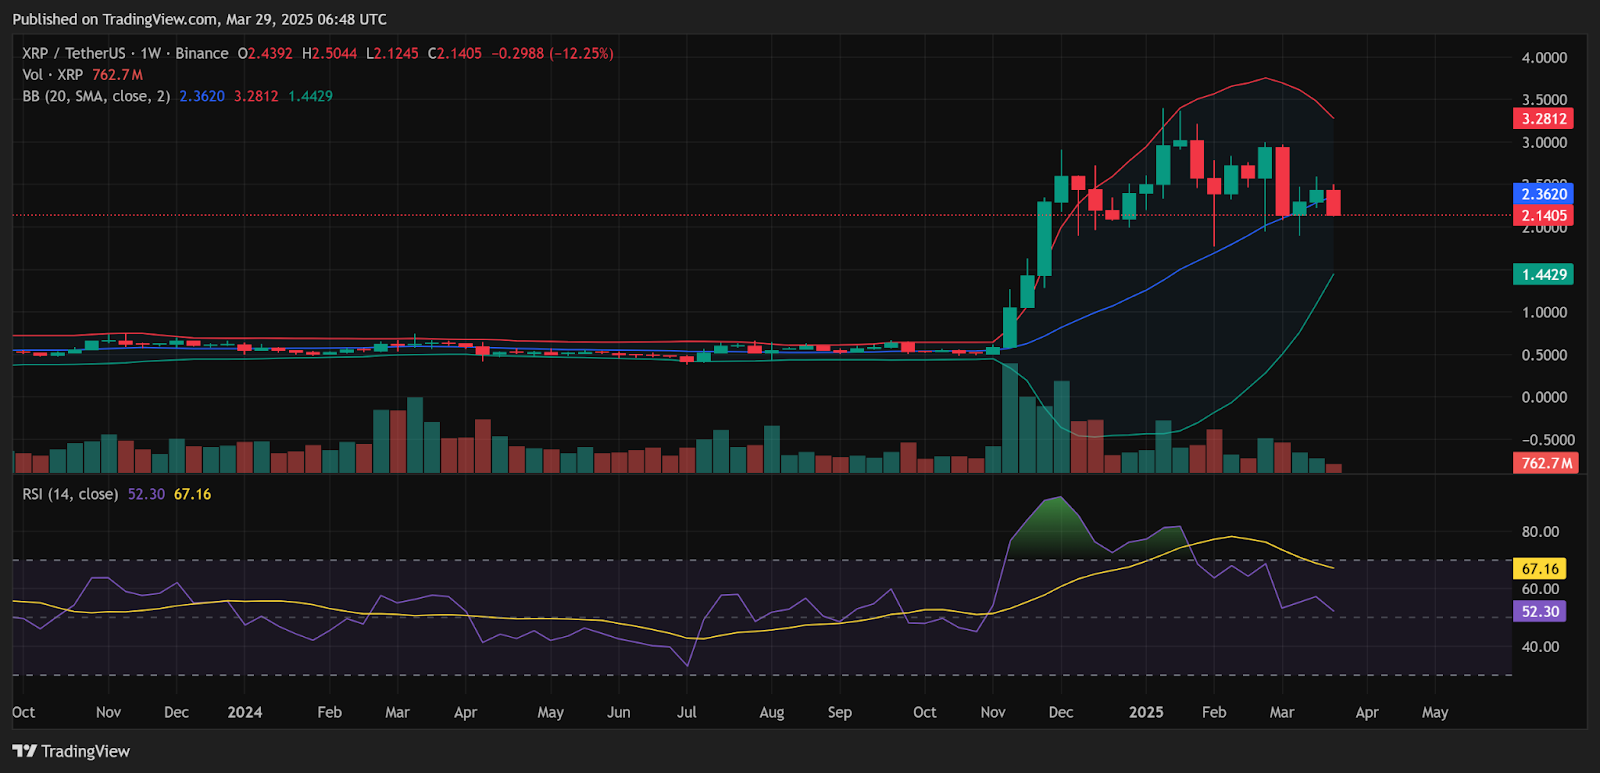Click the 2024 label on time axis
Image resolution: width=1600 pixels, height=773 pixels.
[x=244, y=712]
